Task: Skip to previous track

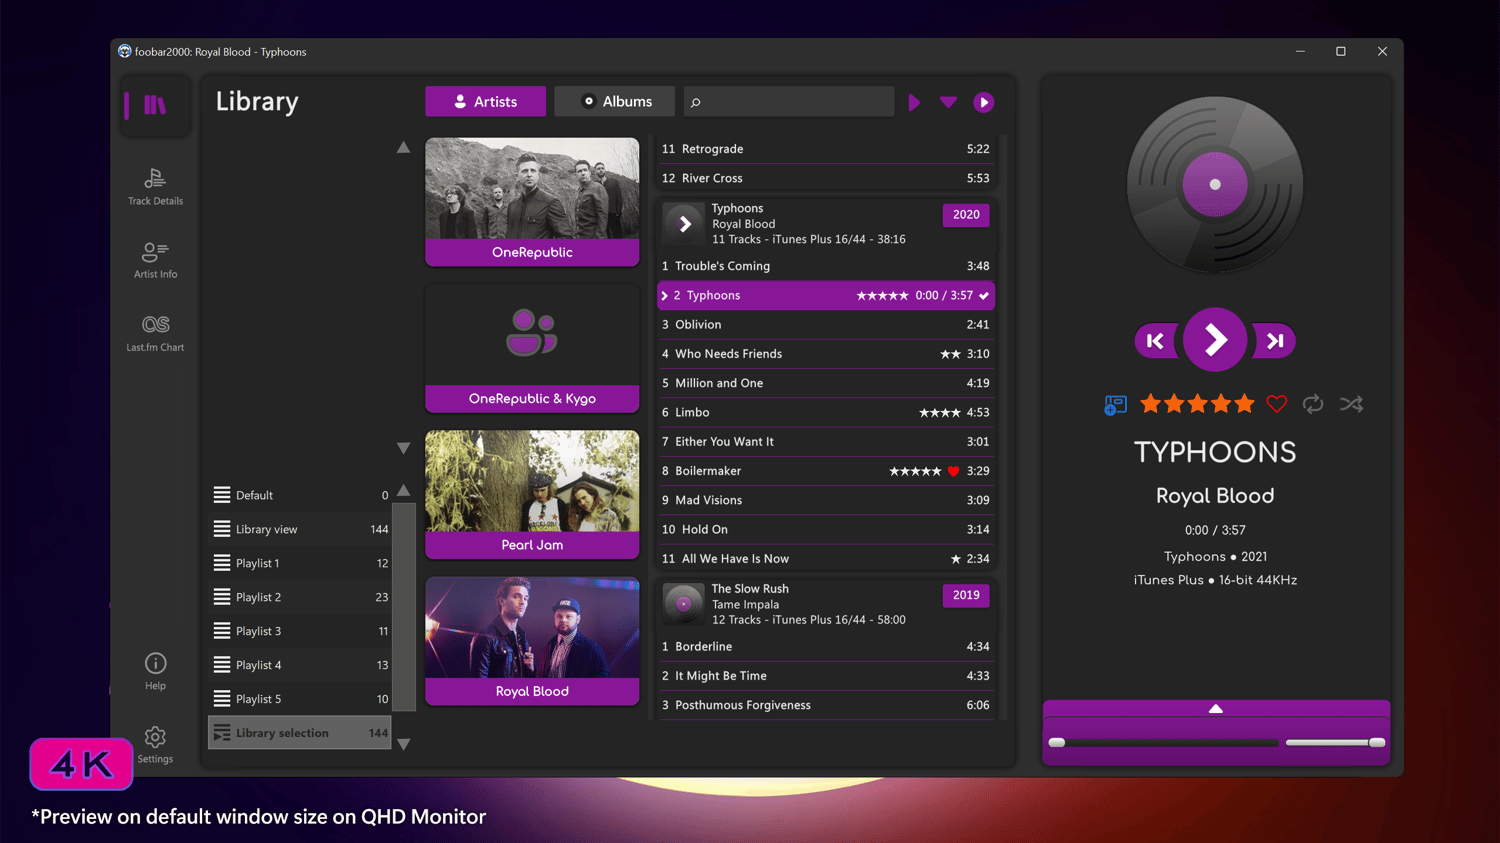Action: [1156, 341]
